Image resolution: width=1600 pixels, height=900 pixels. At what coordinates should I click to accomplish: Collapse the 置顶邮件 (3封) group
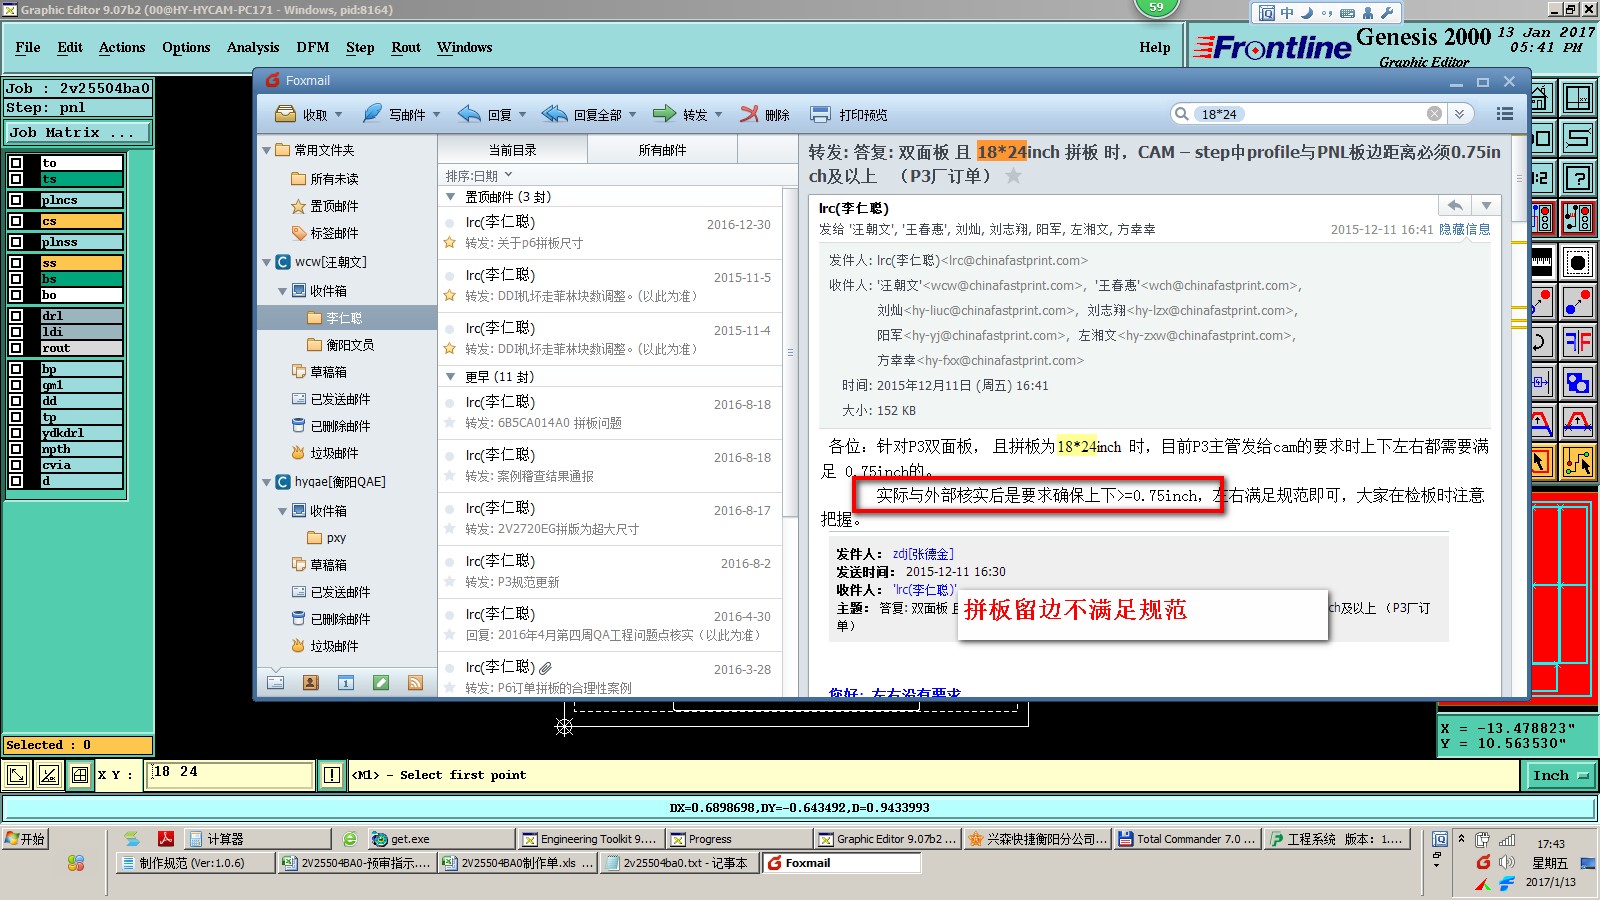[451, 197]
